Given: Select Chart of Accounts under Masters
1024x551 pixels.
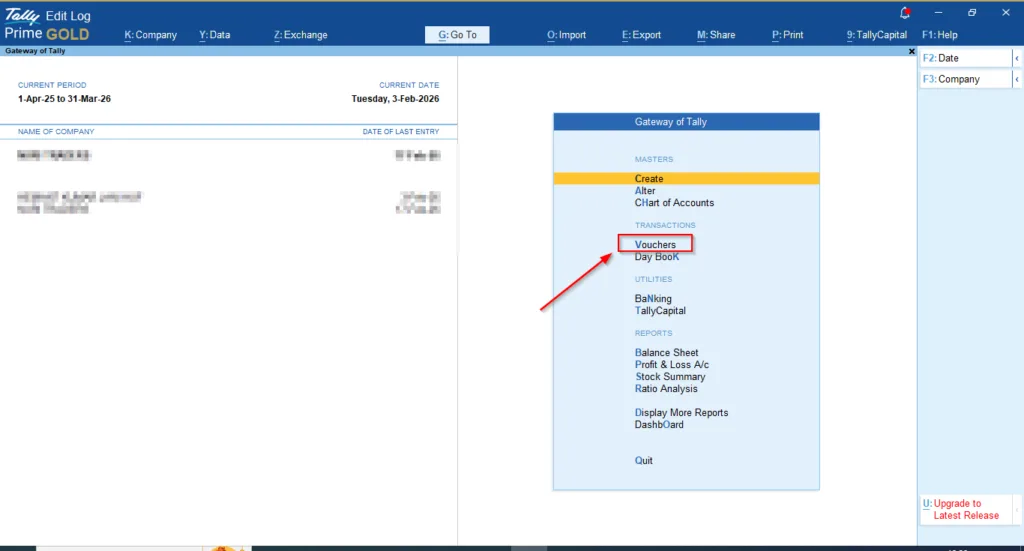Looking at the screenshot, I should tap(674, 203).
